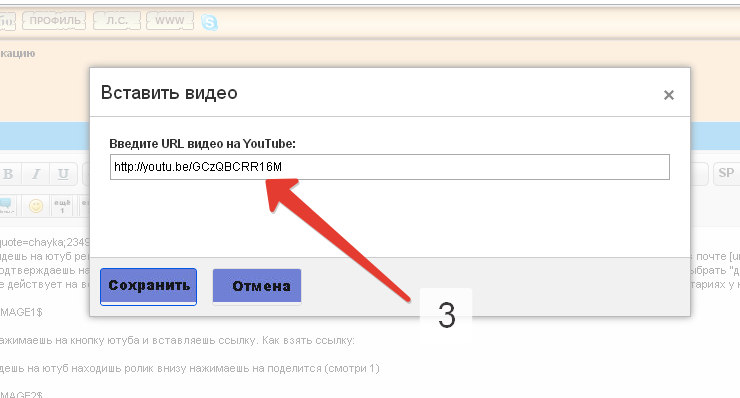Open the smiley emoticon icon in editor
The image size is (740, 398).
[x=36, y=206]
